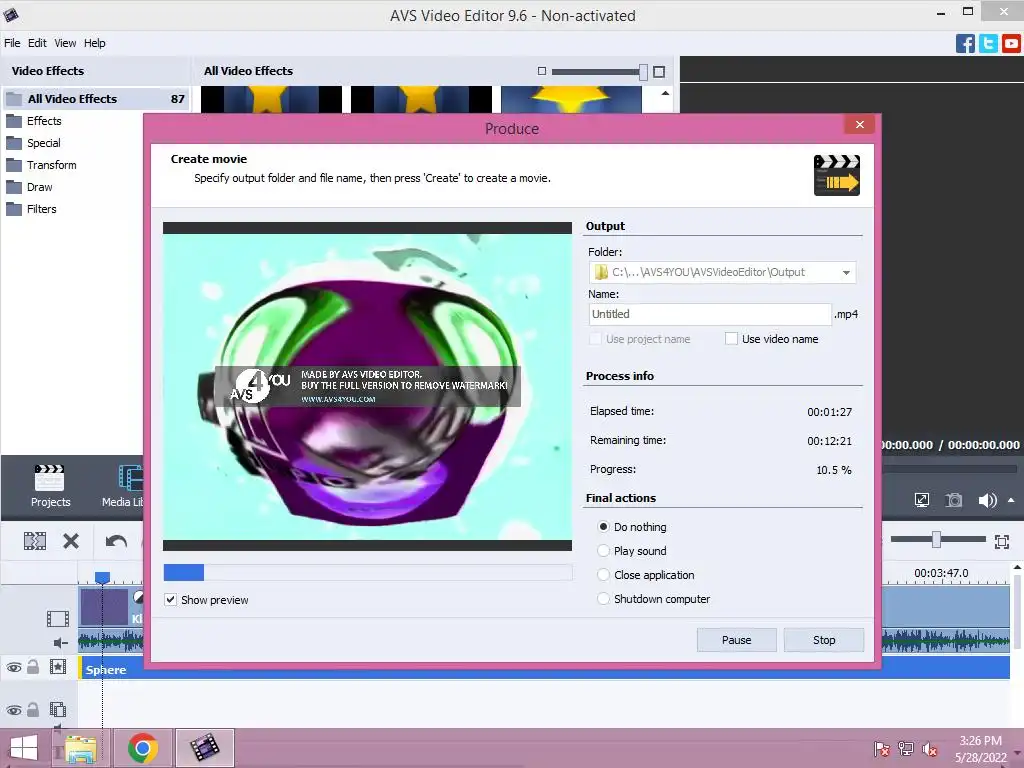Click the production progress bar
The image size is (1024, 768).
coord(368,573)
